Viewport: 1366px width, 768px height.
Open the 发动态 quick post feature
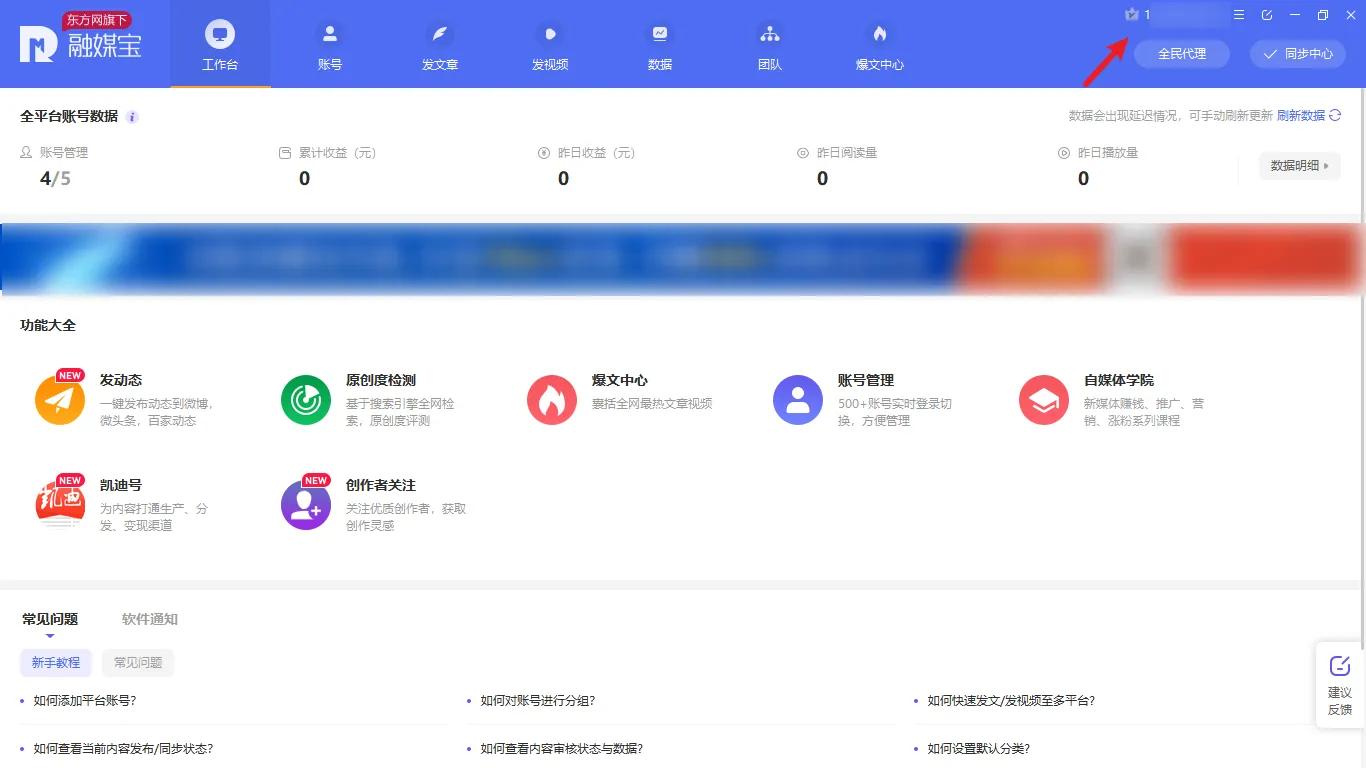pos(60,400)
